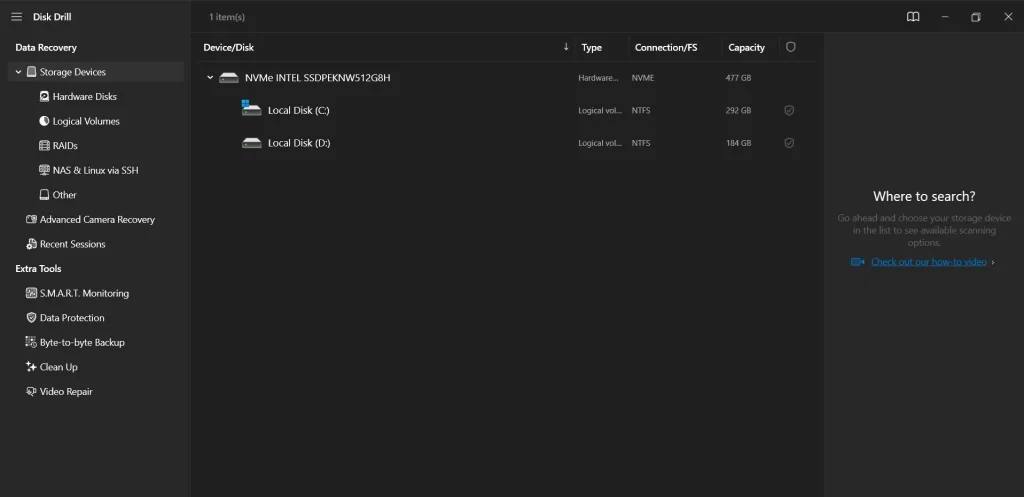The image size is (1024, 497).
Task: Close the Disk Drill window
Action: [1008, 17]
